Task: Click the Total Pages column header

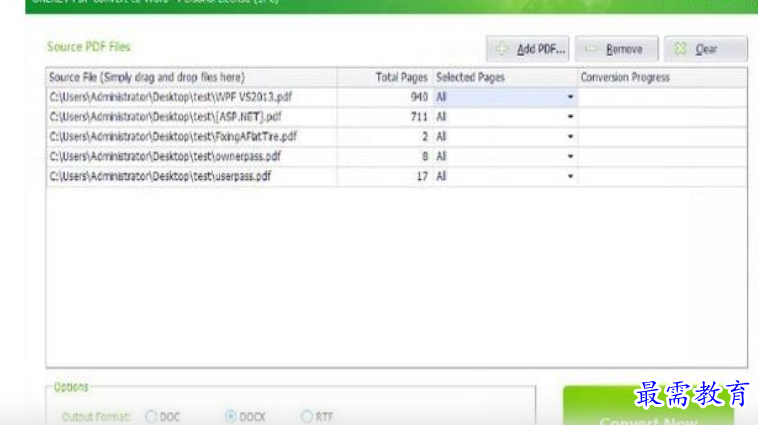Action: click(x=385, y=77)
